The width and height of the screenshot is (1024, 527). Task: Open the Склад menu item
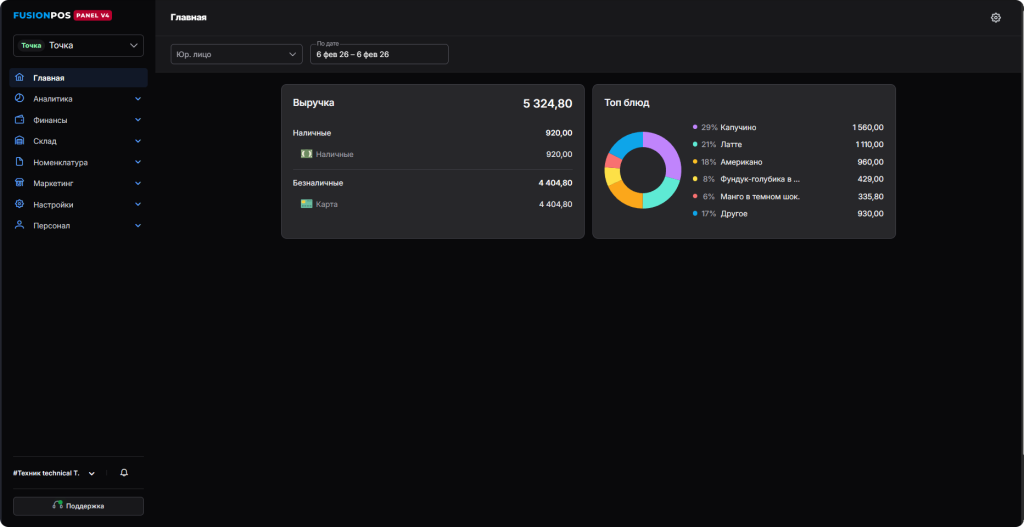tap(45, 141)
